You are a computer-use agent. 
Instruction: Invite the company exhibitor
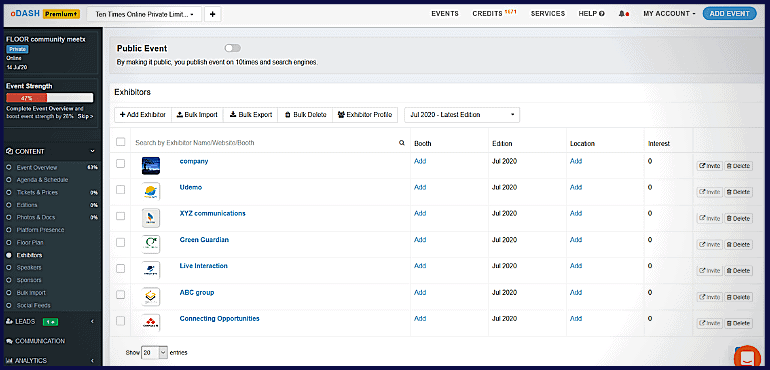(709, 166)
